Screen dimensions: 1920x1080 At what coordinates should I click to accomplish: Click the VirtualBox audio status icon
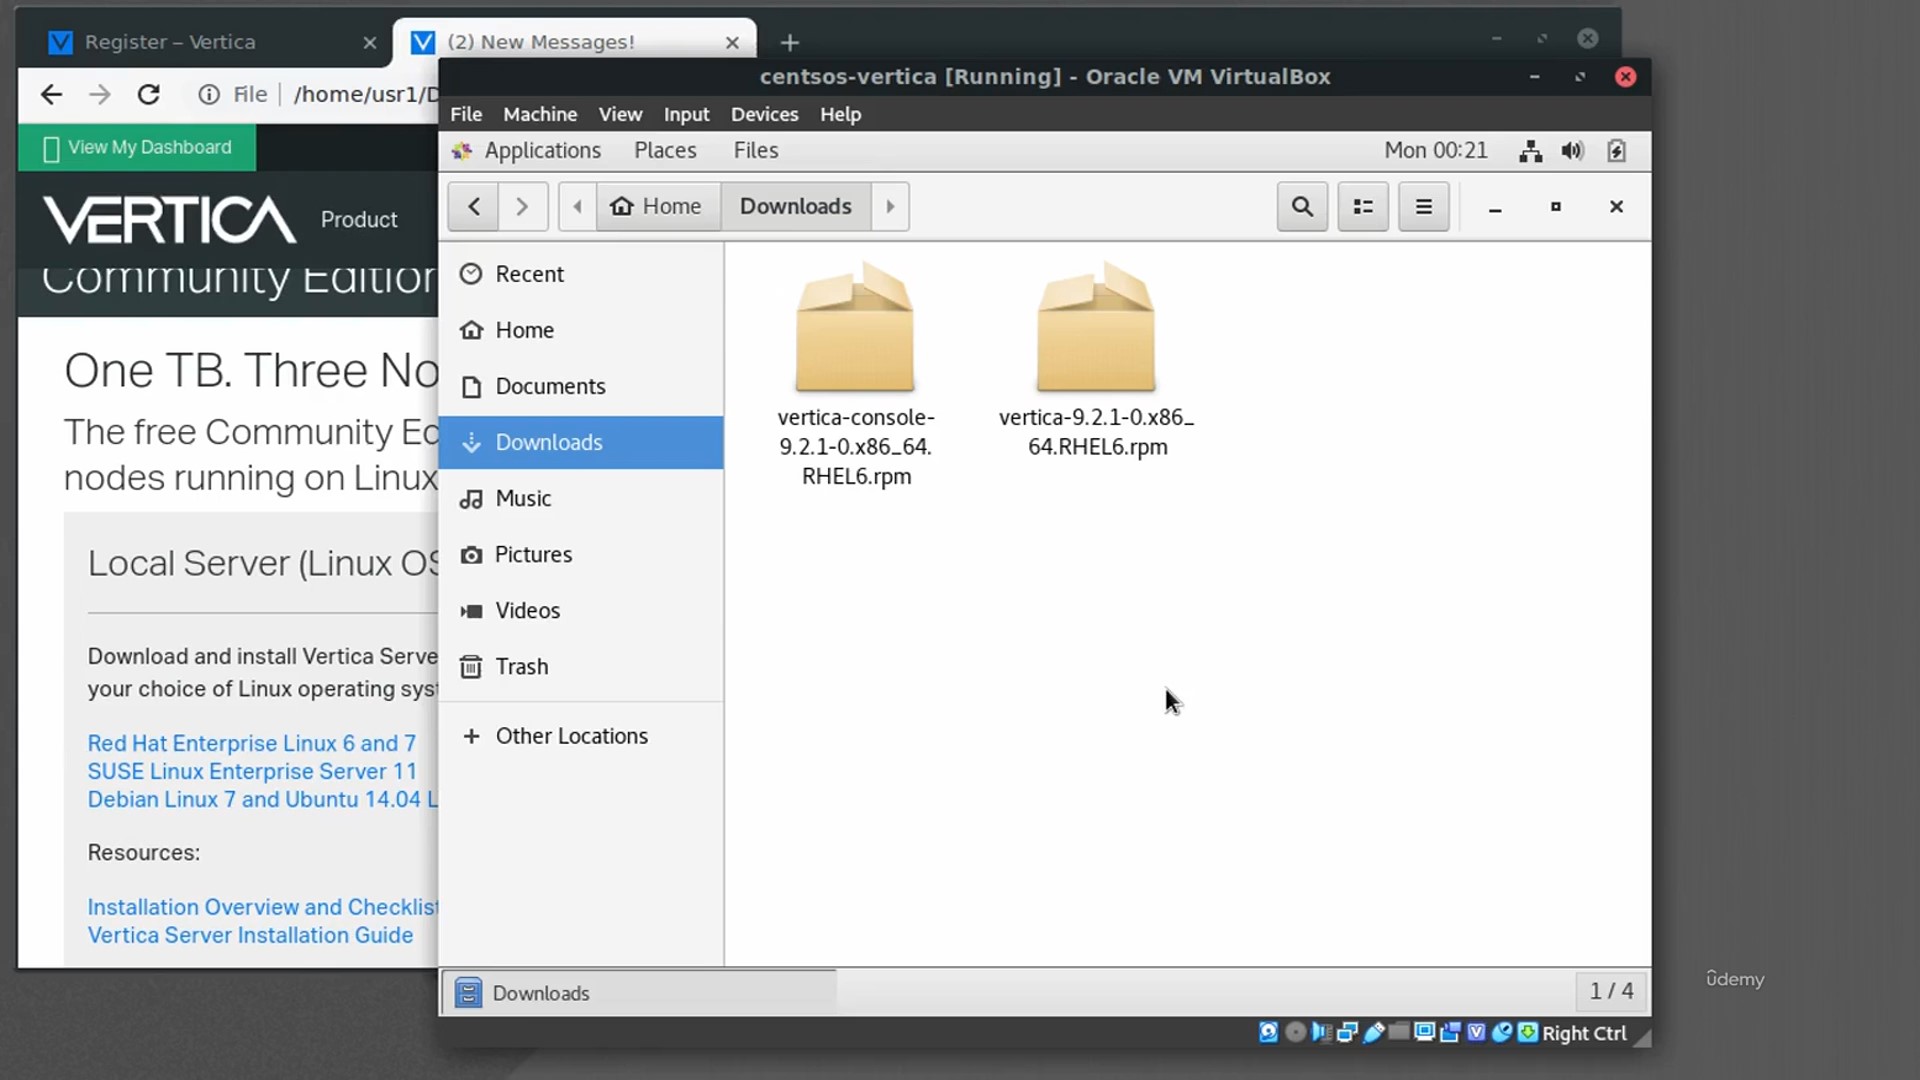click(x=1321, y=1032)
